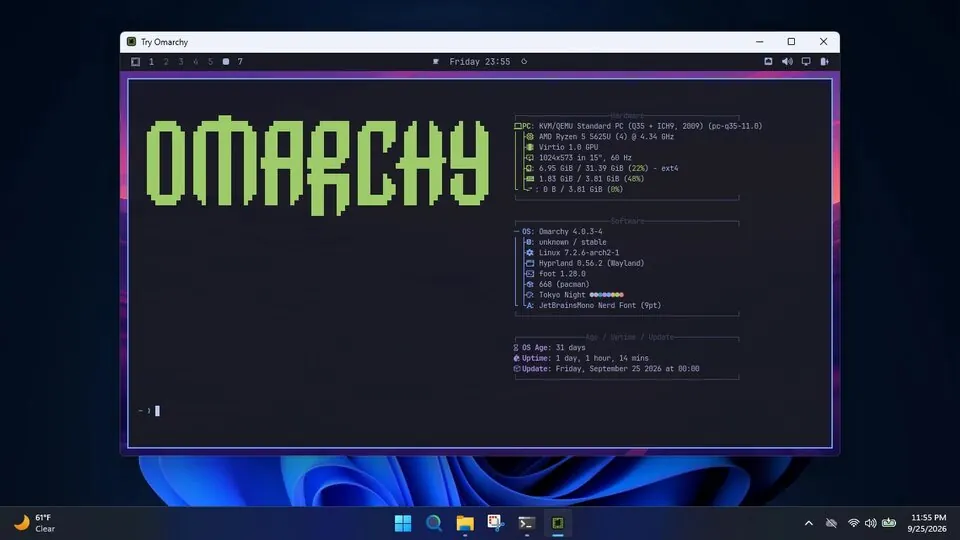Image resolution: width=960 pixels, height=540 pixels.
Task: Click the Linux 7.2.6-arch2-1 kernel line
Action: pos(572,252)
